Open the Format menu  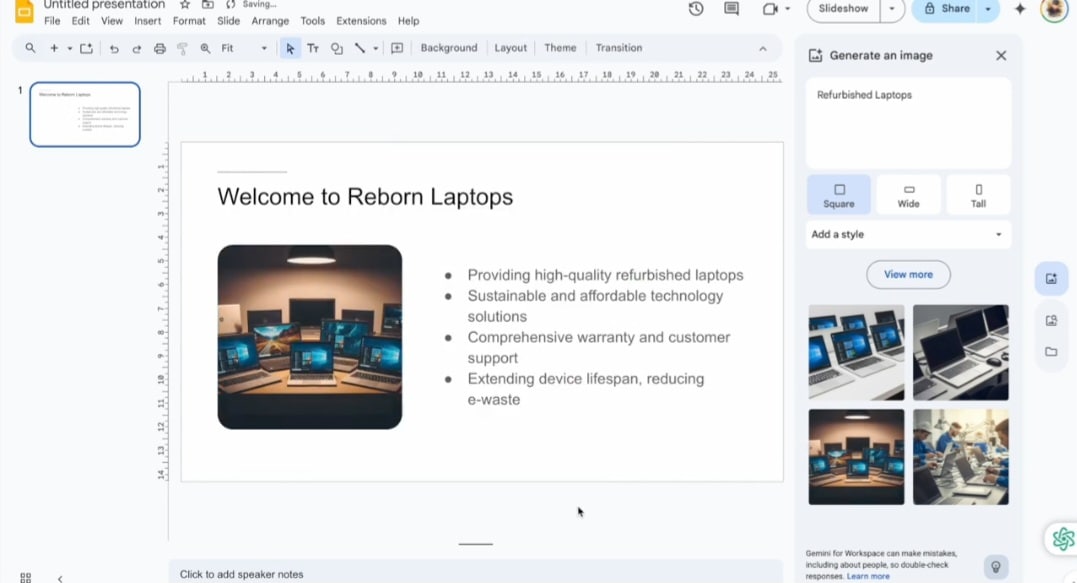coord(189,21)
